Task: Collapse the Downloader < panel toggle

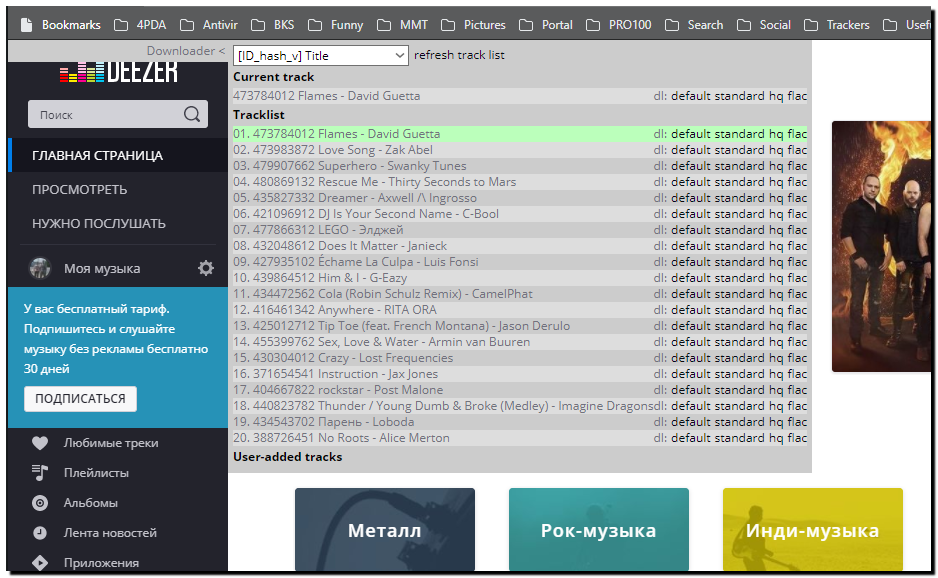Action: [186, 51]
